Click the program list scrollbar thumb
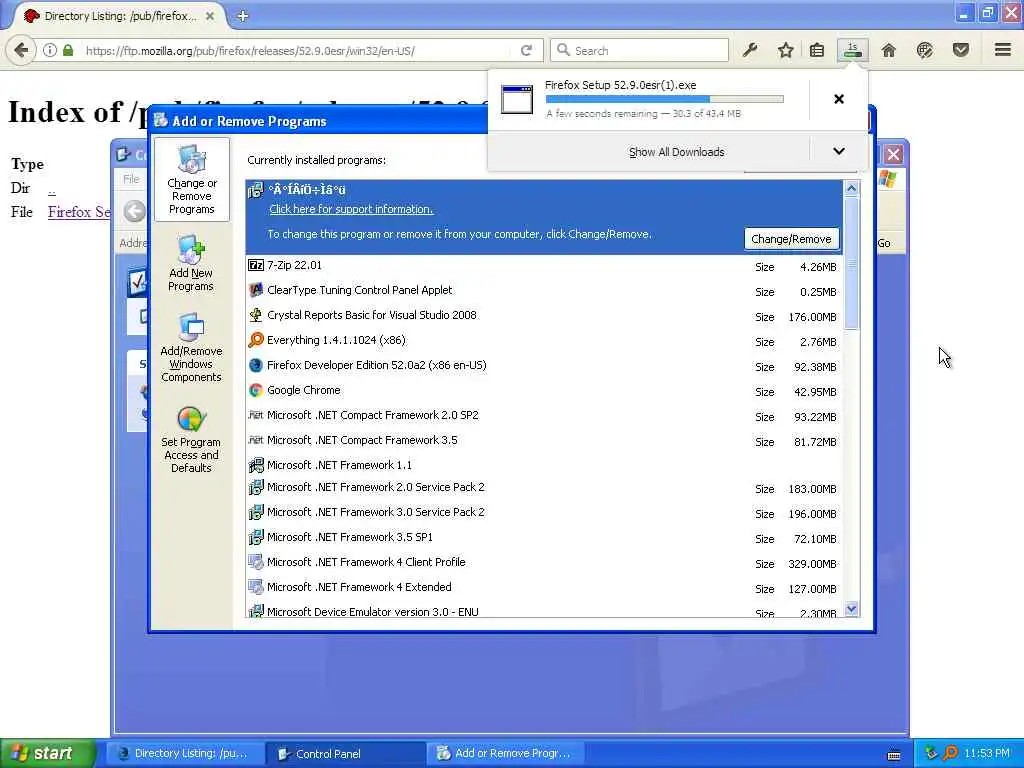Image resolution: width=1024 pixels, height=768 pixels. (851, 263)
